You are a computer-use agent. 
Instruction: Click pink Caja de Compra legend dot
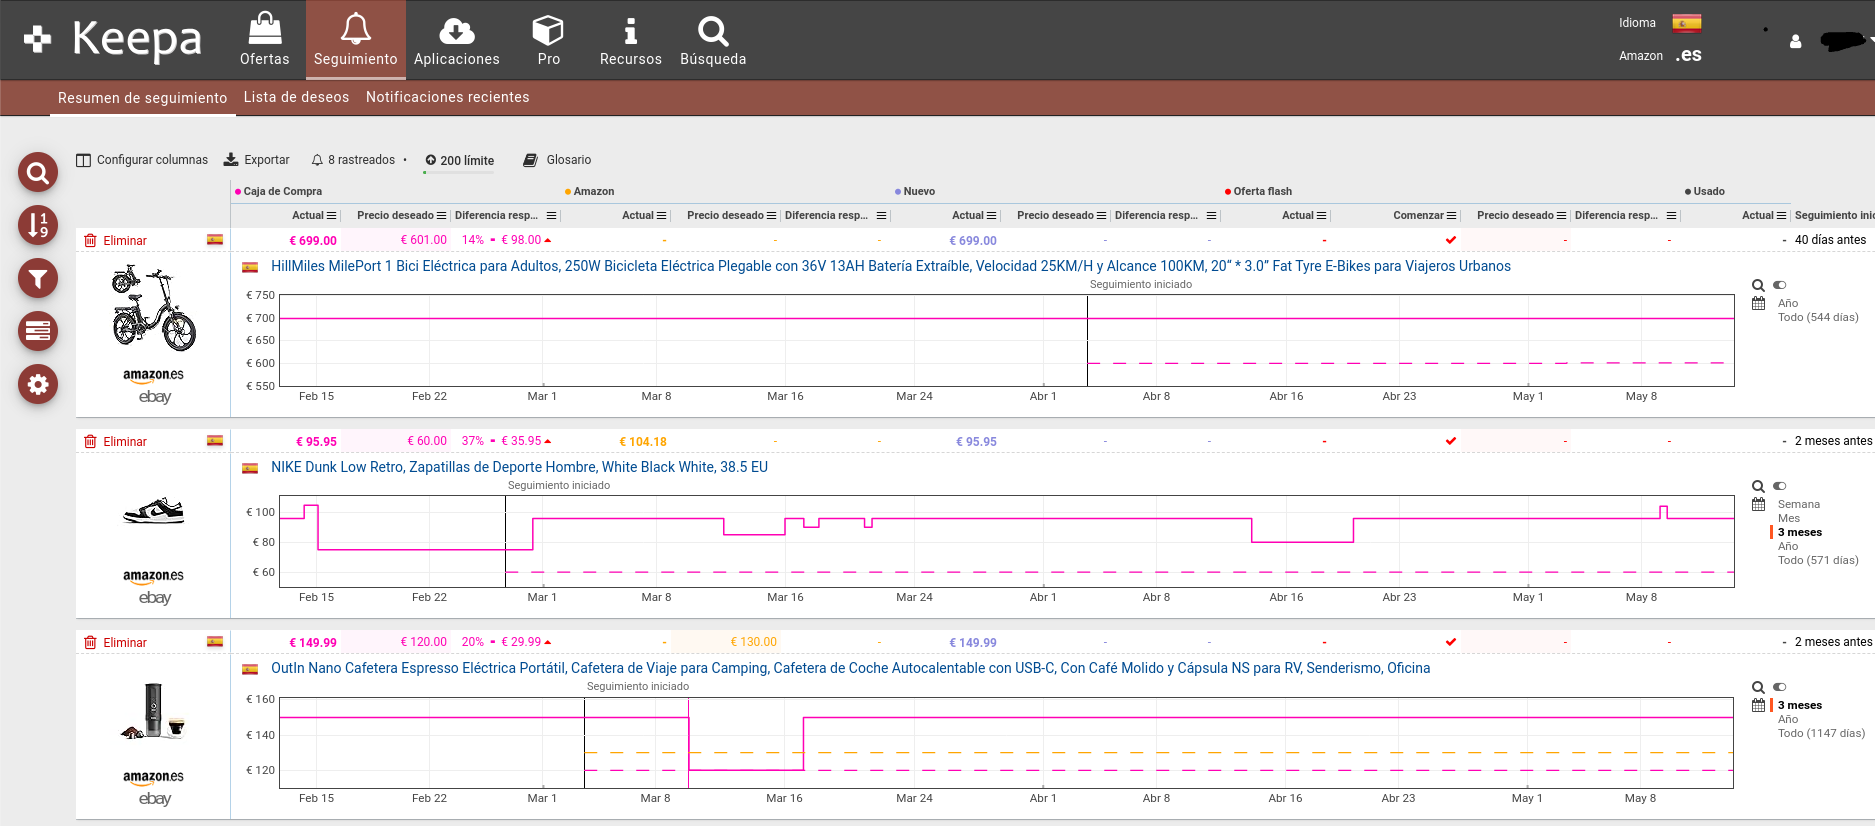tap(238, 192)
